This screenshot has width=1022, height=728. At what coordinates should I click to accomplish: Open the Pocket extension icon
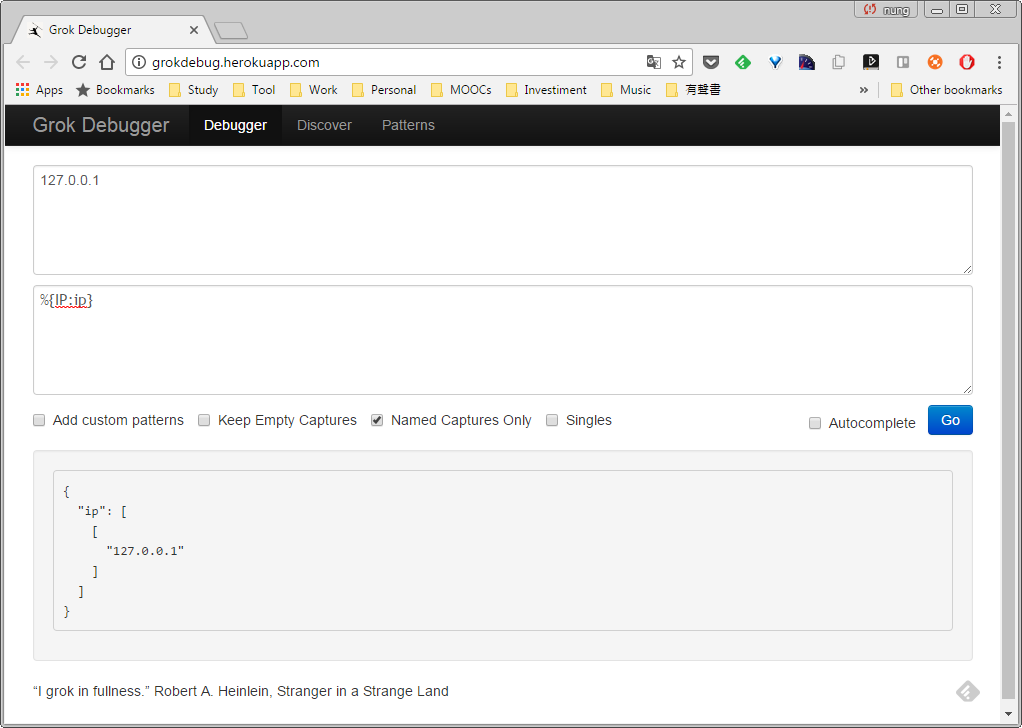tap(711, 63)
